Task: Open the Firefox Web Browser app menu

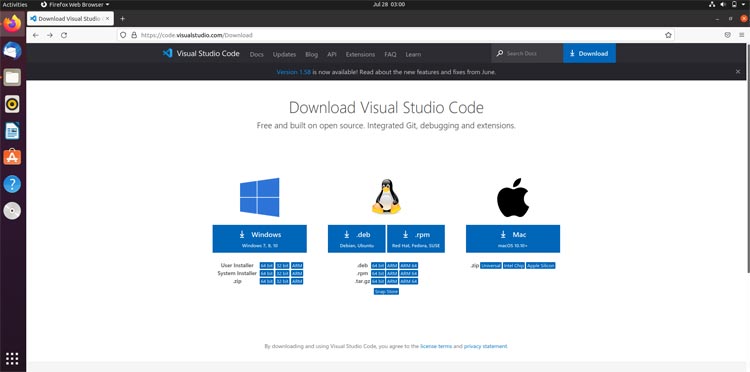Action: click(75, 4)
